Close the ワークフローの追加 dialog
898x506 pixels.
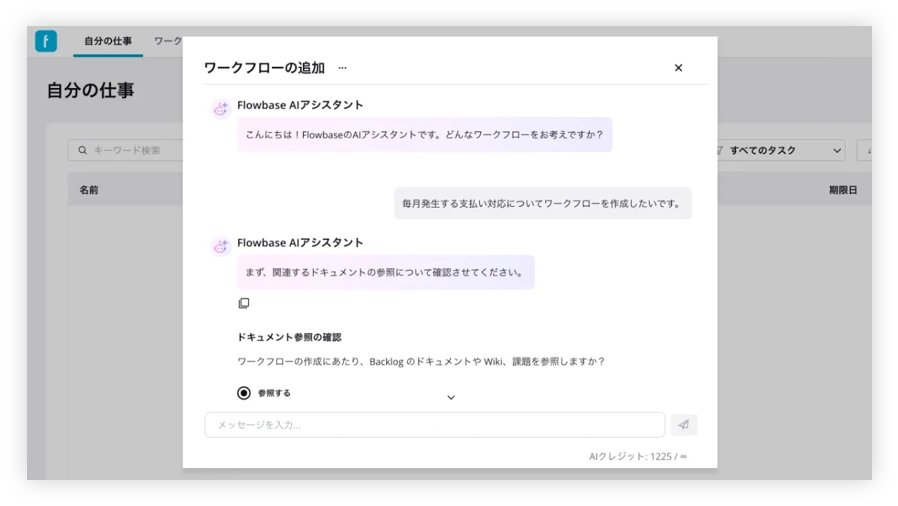[x=678, y=68]
